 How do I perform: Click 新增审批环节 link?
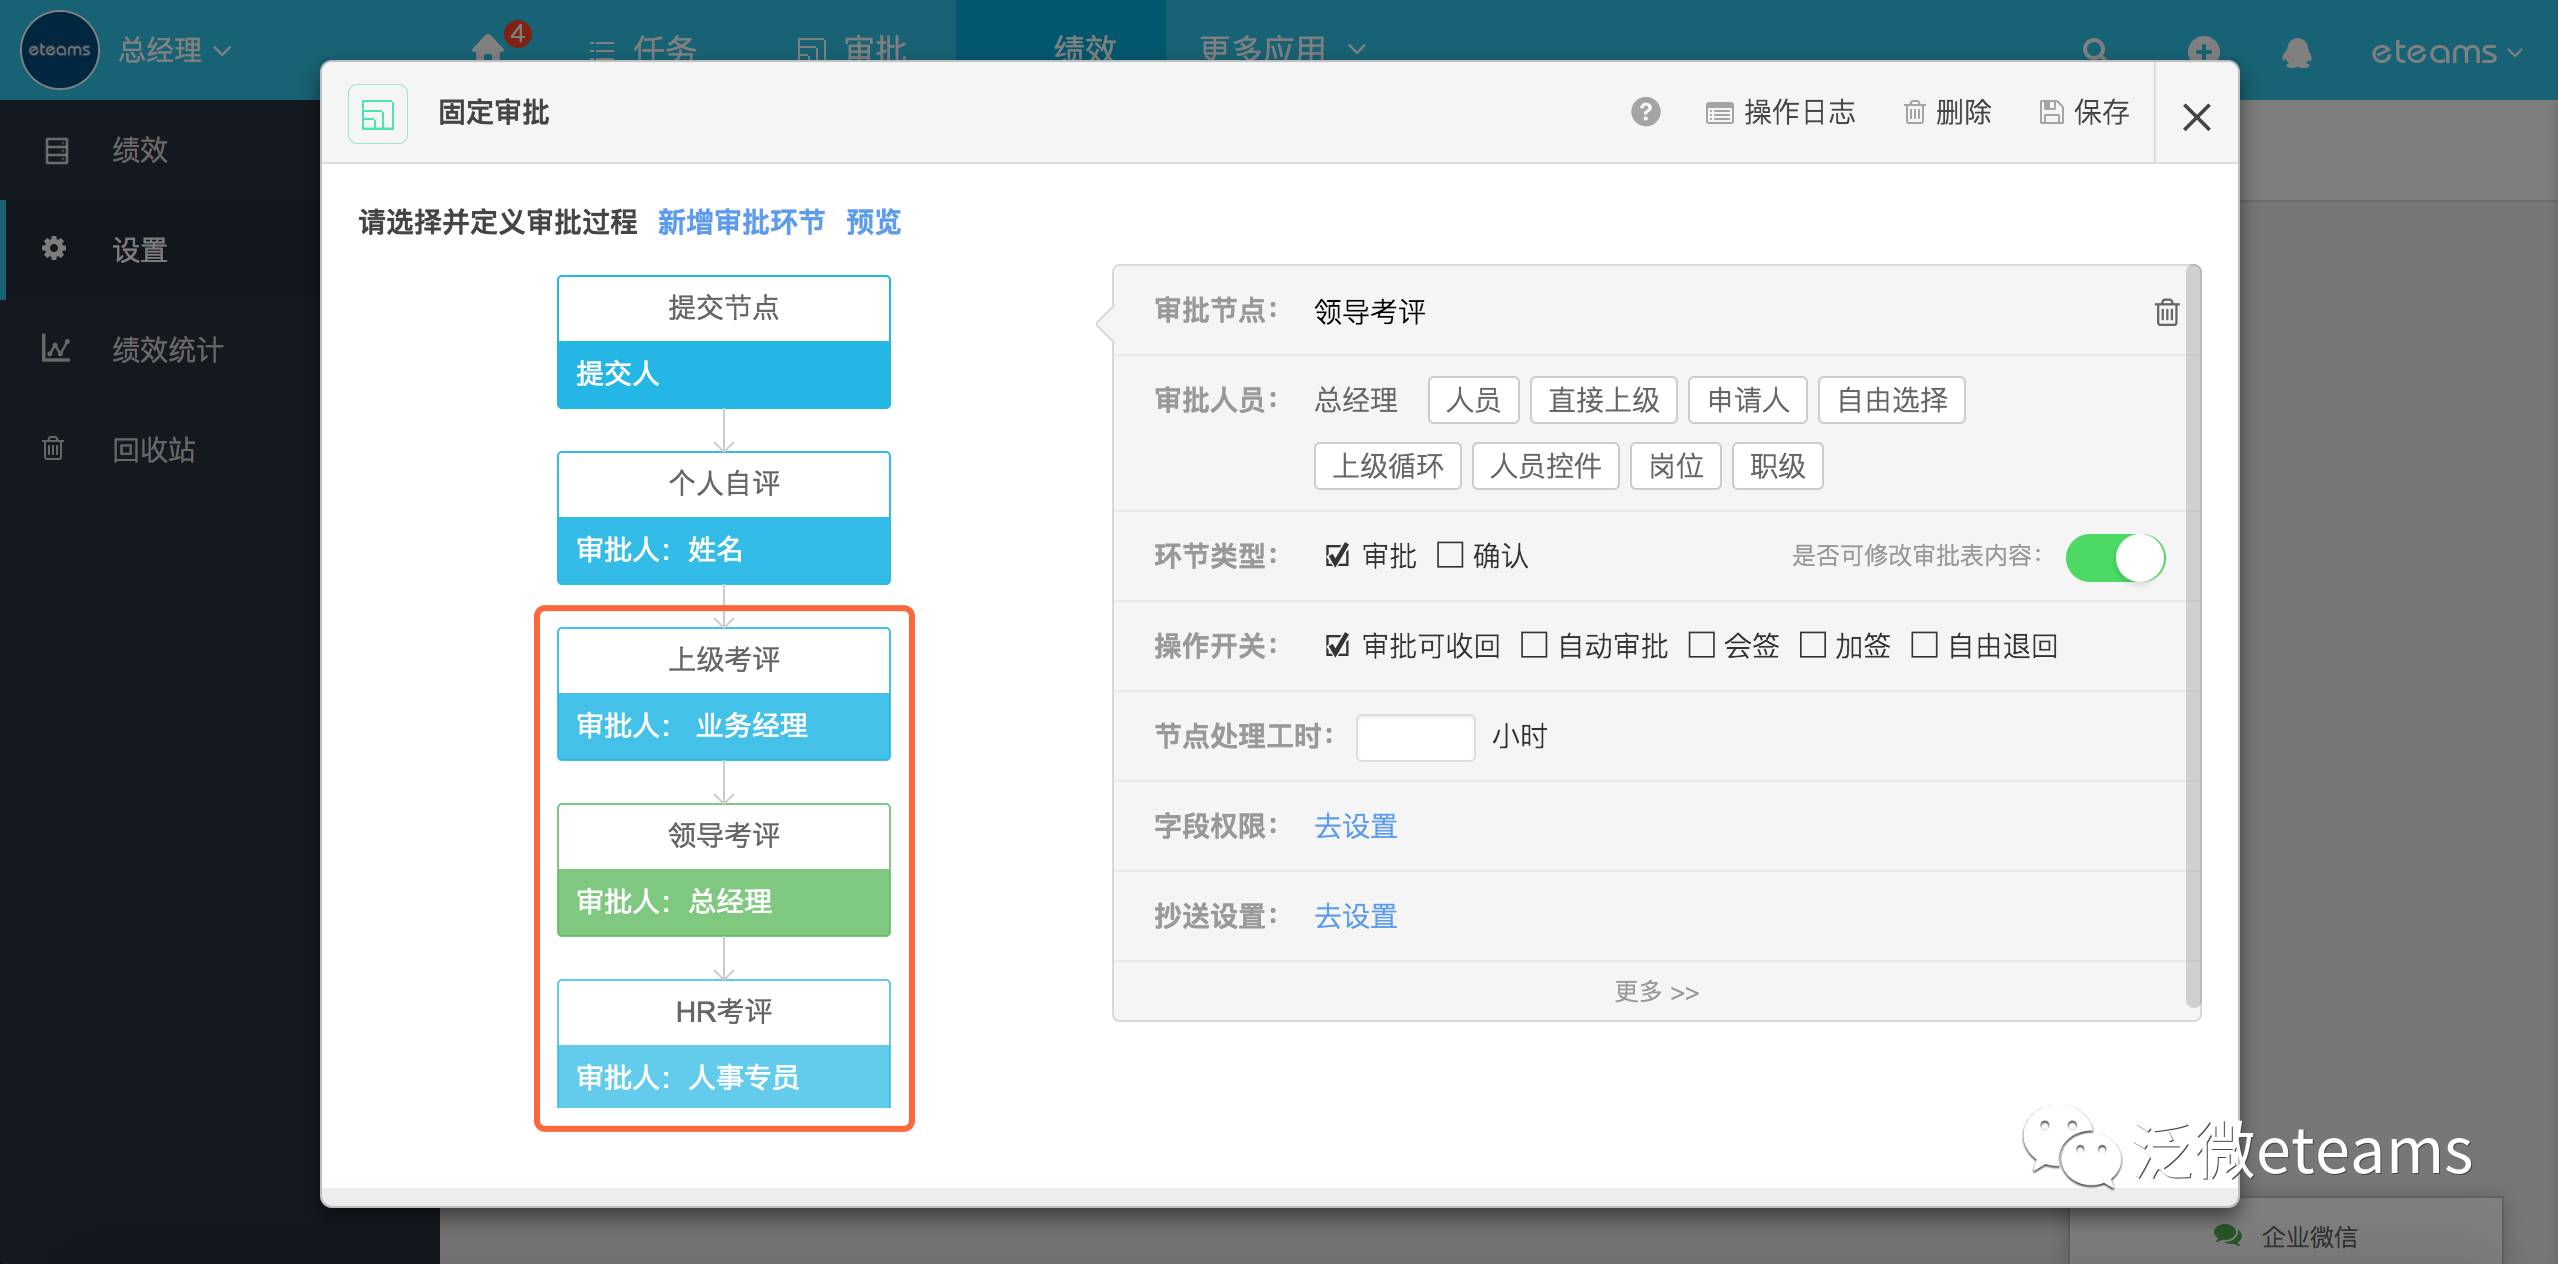741,222
